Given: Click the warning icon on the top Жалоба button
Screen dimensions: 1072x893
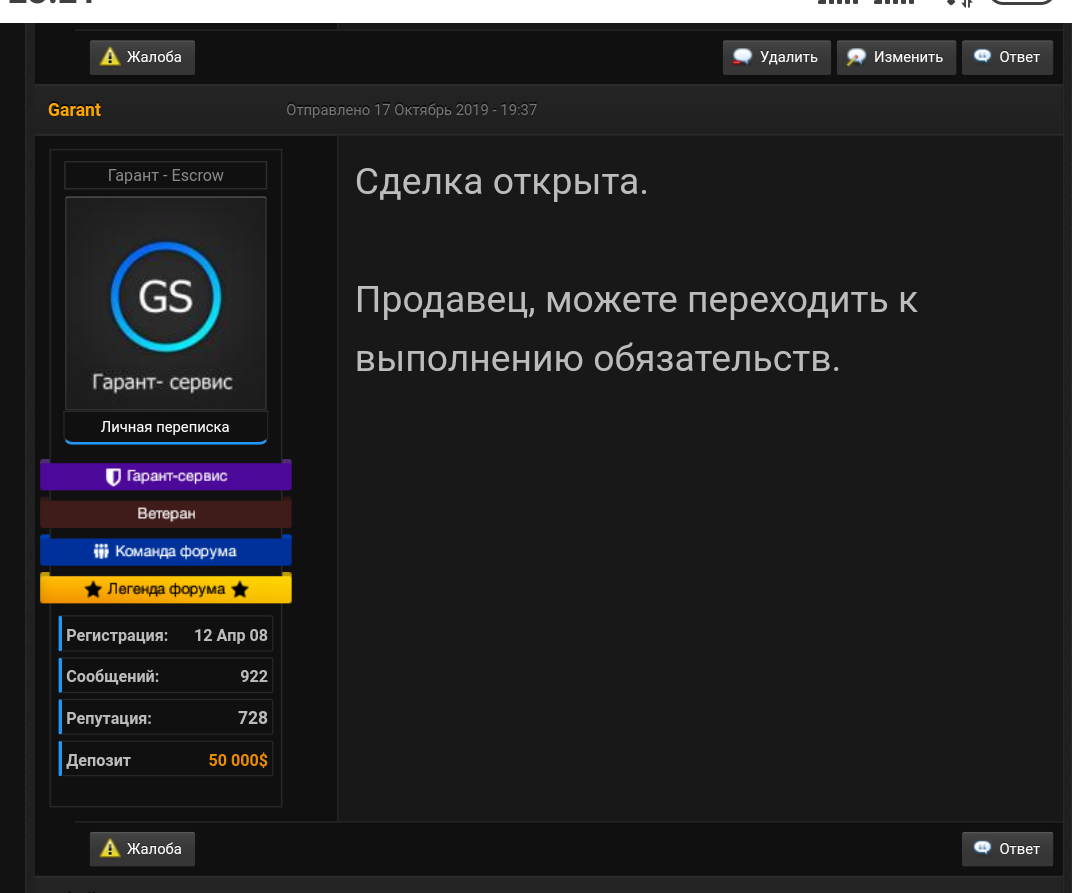Looking at the screenshot, I should (110, 57).
